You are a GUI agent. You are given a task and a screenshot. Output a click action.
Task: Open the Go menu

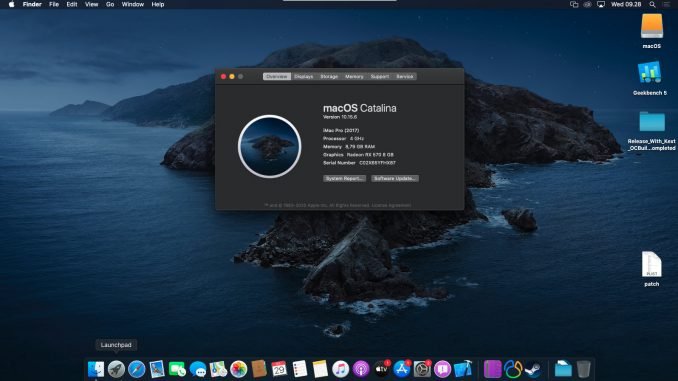pos(110,4)
